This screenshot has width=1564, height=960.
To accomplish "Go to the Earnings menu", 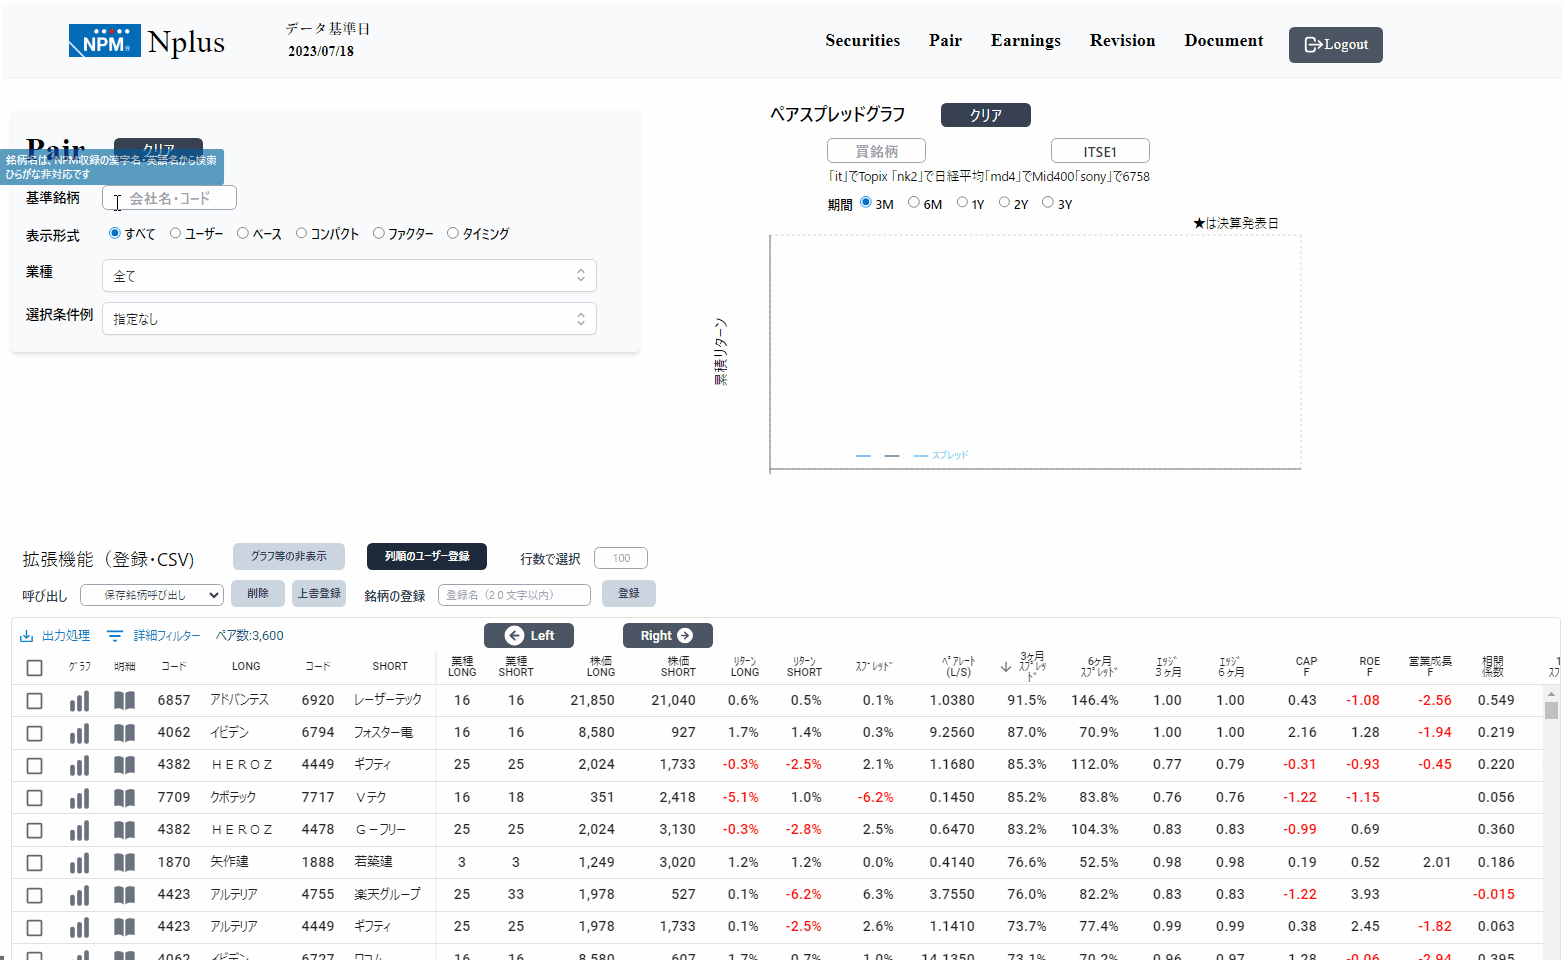I will [x=1025, y=41].
